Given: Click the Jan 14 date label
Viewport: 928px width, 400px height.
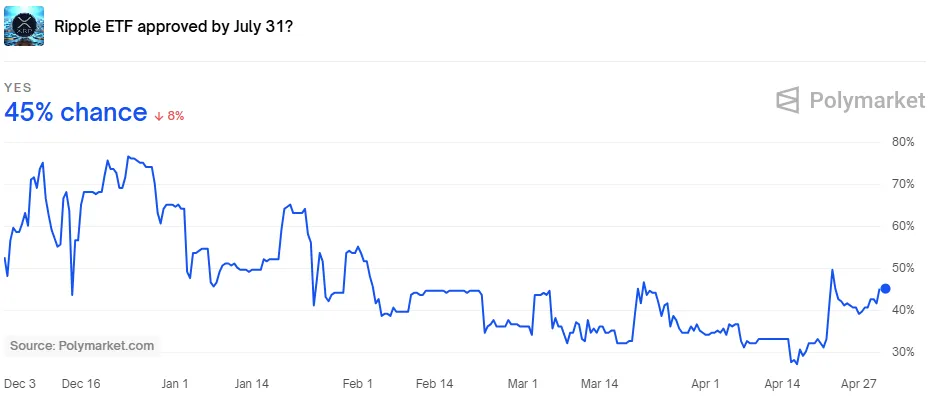Looking at the screenshot, I should click(252, 383).
